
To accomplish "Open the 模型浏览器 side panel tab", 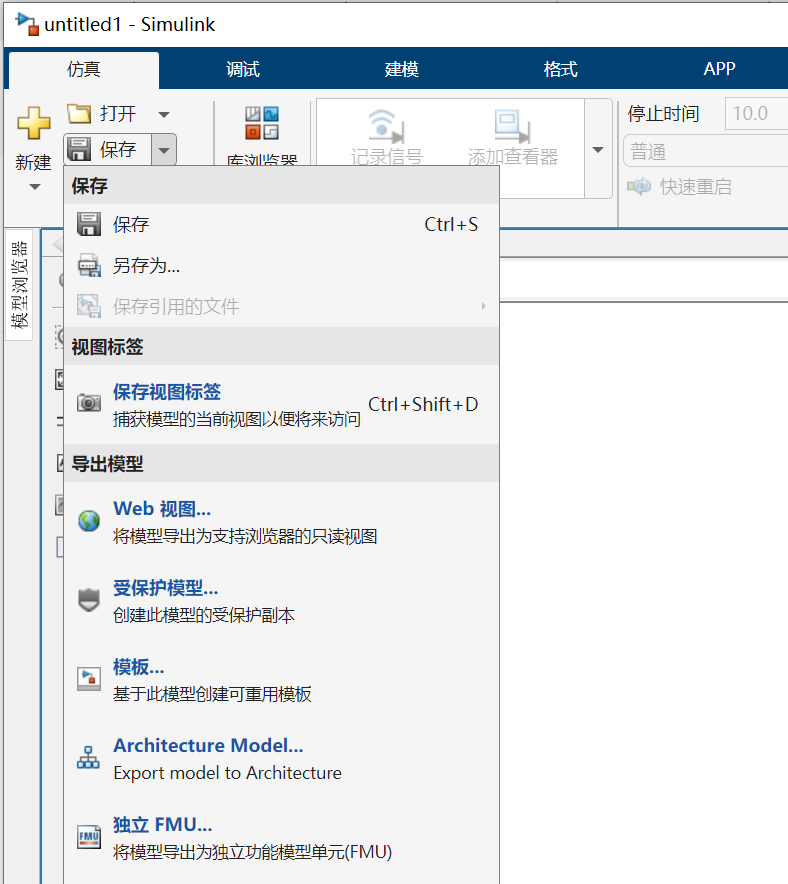I will (20, 285).
